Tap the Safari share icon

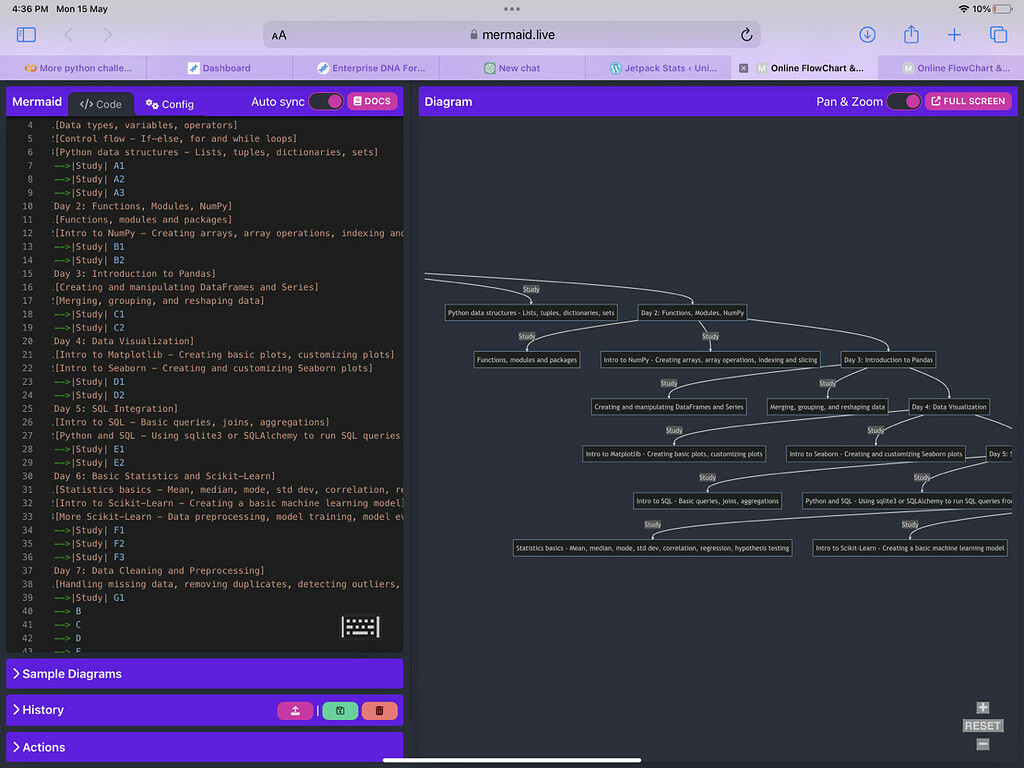(x=911, y=35)
